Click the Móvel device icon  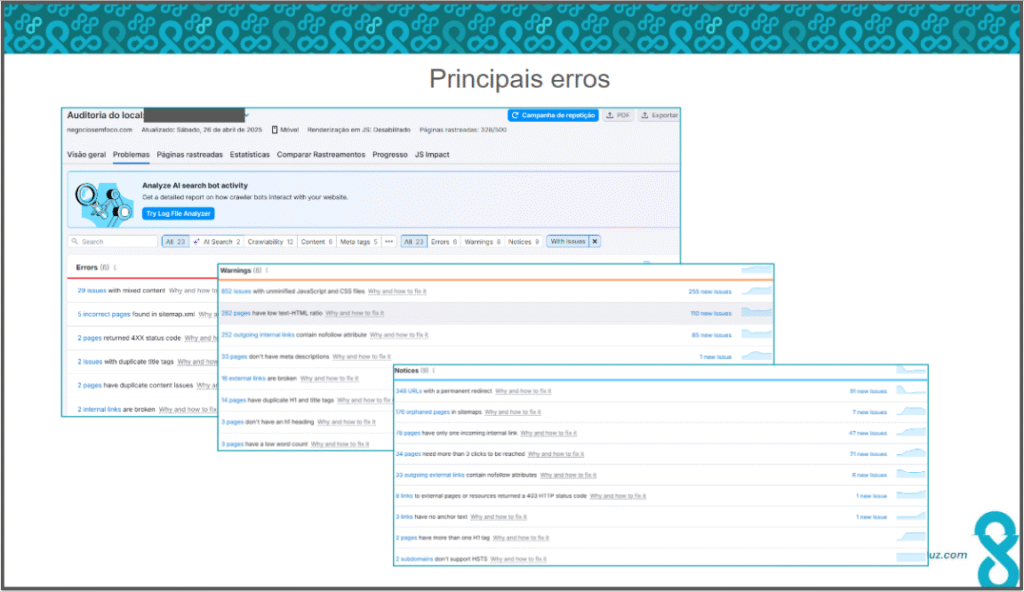pos(275,129)
